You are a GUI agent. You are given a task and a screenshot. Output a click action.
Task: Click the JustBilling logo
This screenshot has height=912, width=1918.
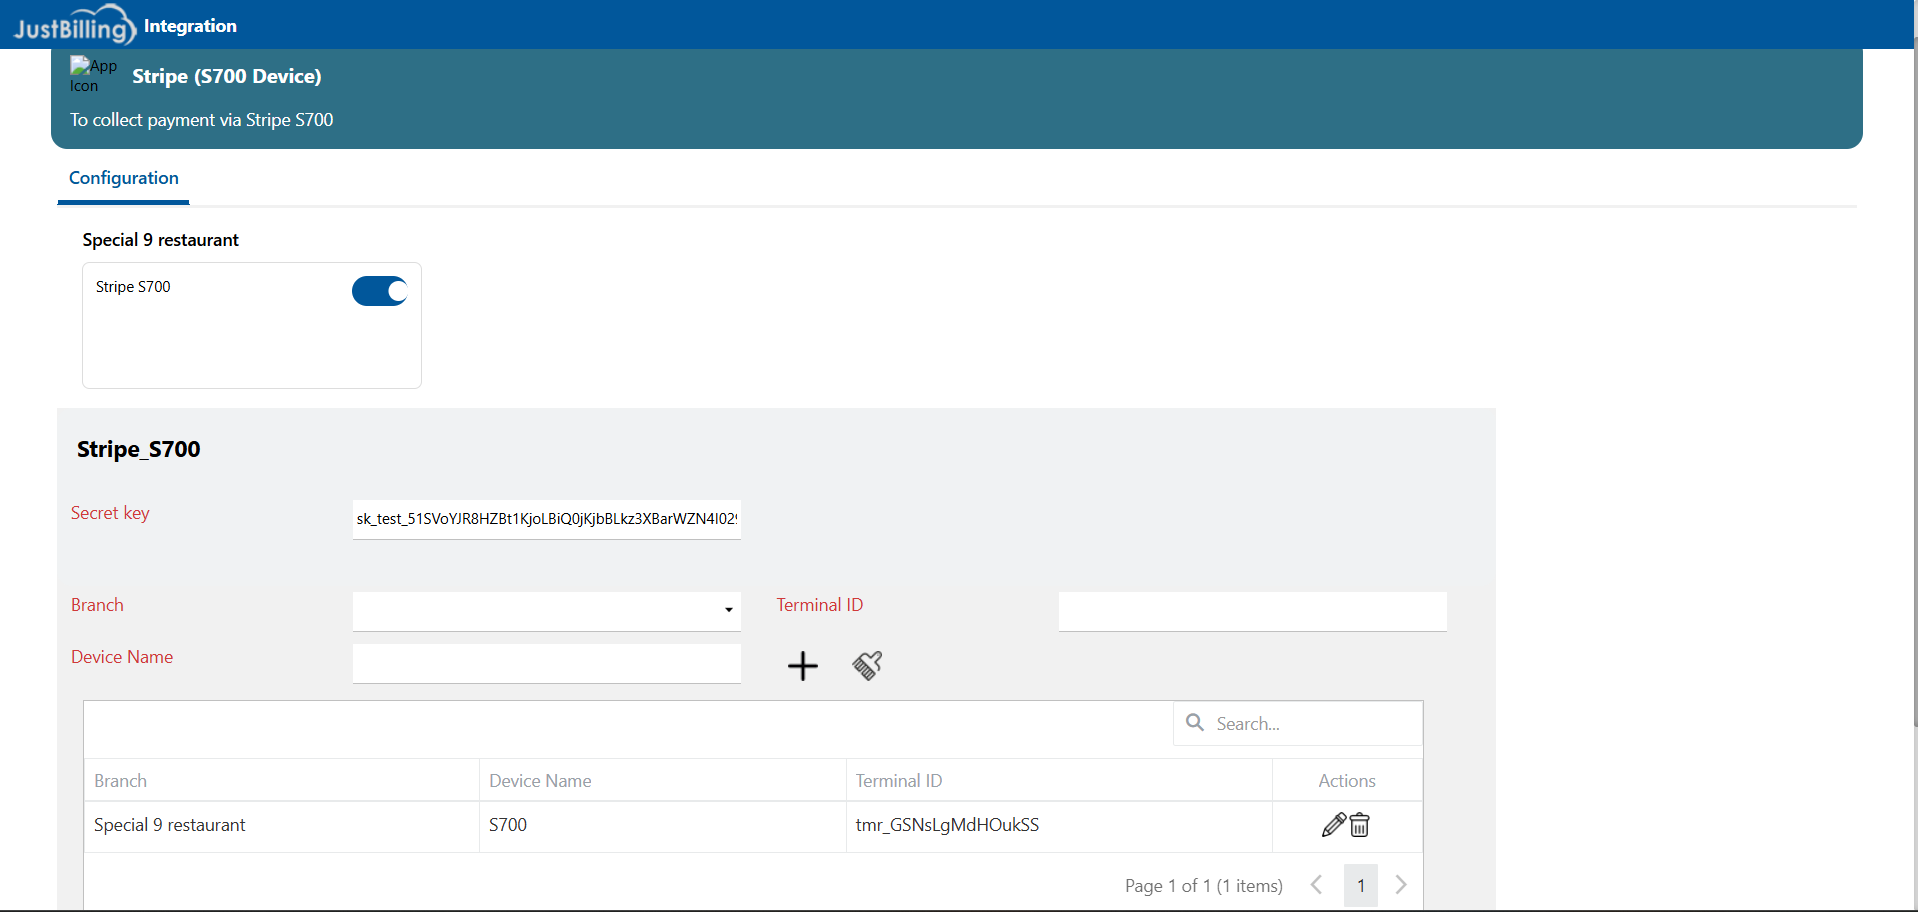pyautogui.click(x=74, y=25)
